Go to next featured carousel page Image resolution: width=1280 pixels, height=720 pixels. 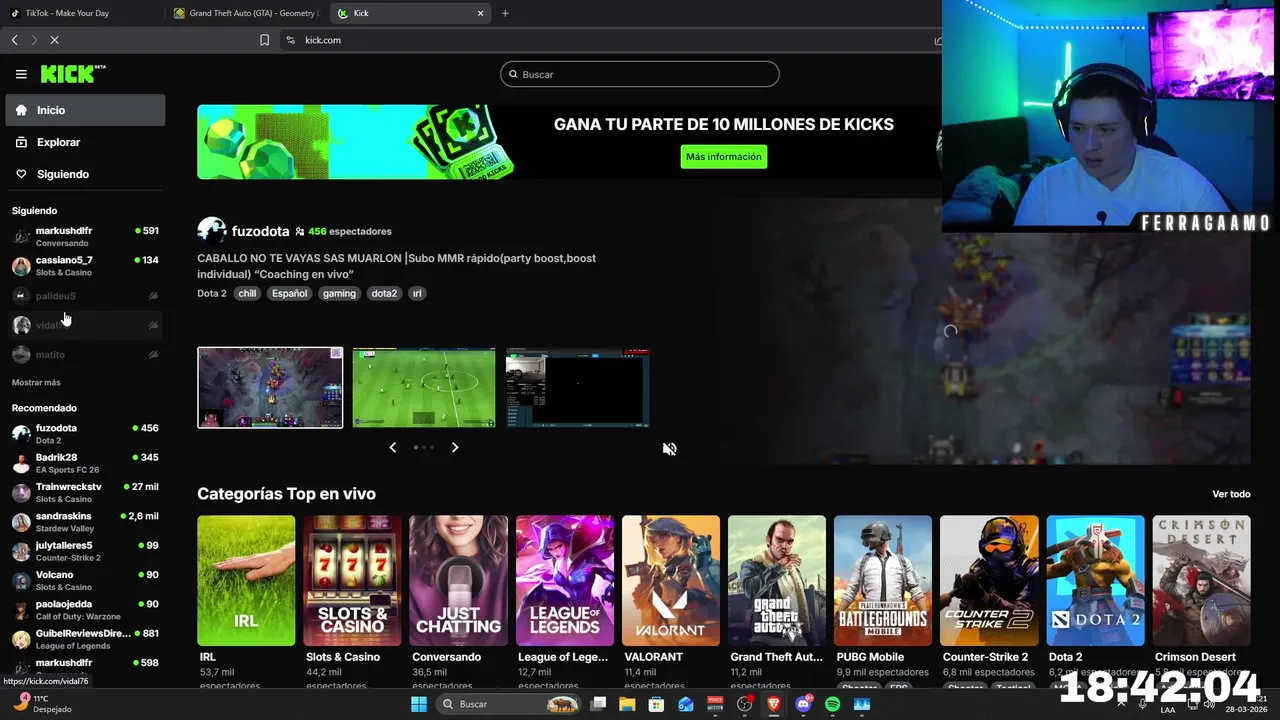[455, 447]
